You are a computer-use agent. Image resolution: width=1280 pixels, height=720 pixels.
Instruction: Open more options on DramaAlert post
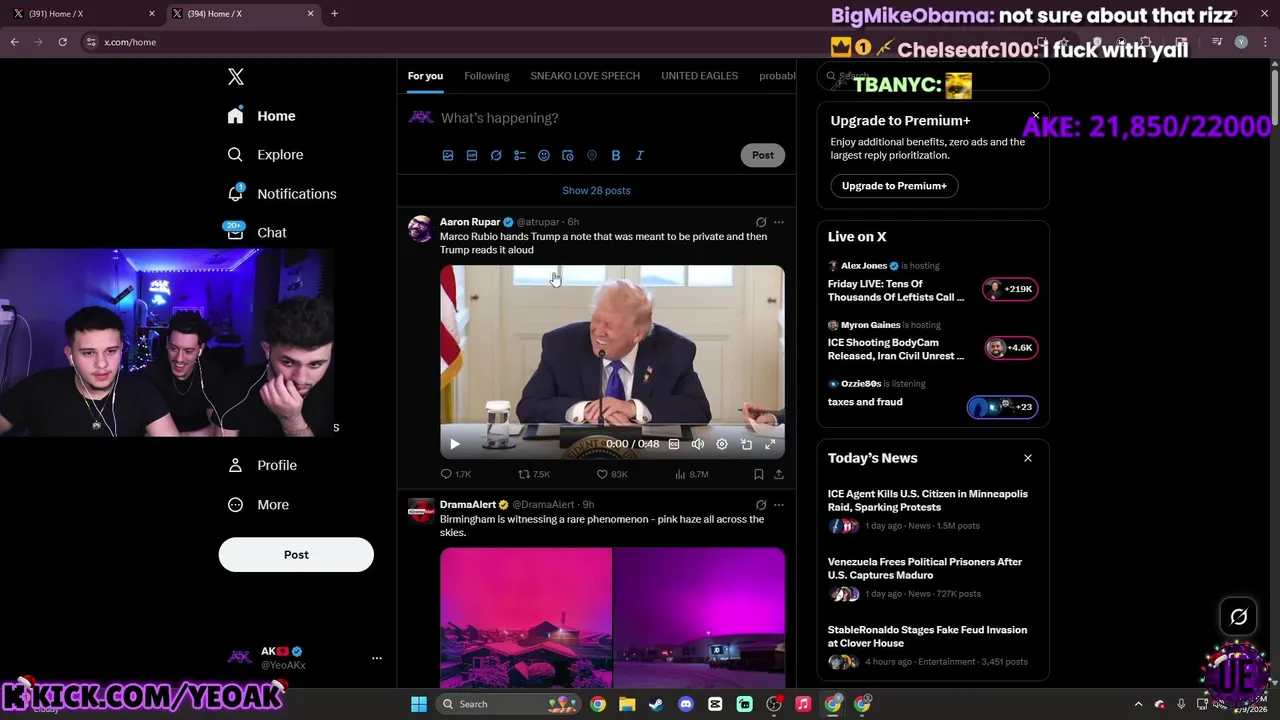(779, 505)
